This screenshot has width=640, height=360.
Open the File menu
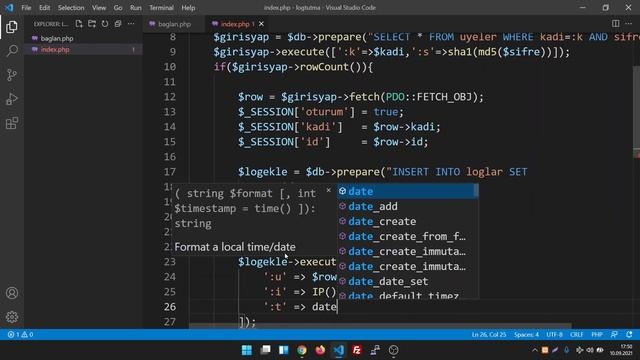[26, 8]
